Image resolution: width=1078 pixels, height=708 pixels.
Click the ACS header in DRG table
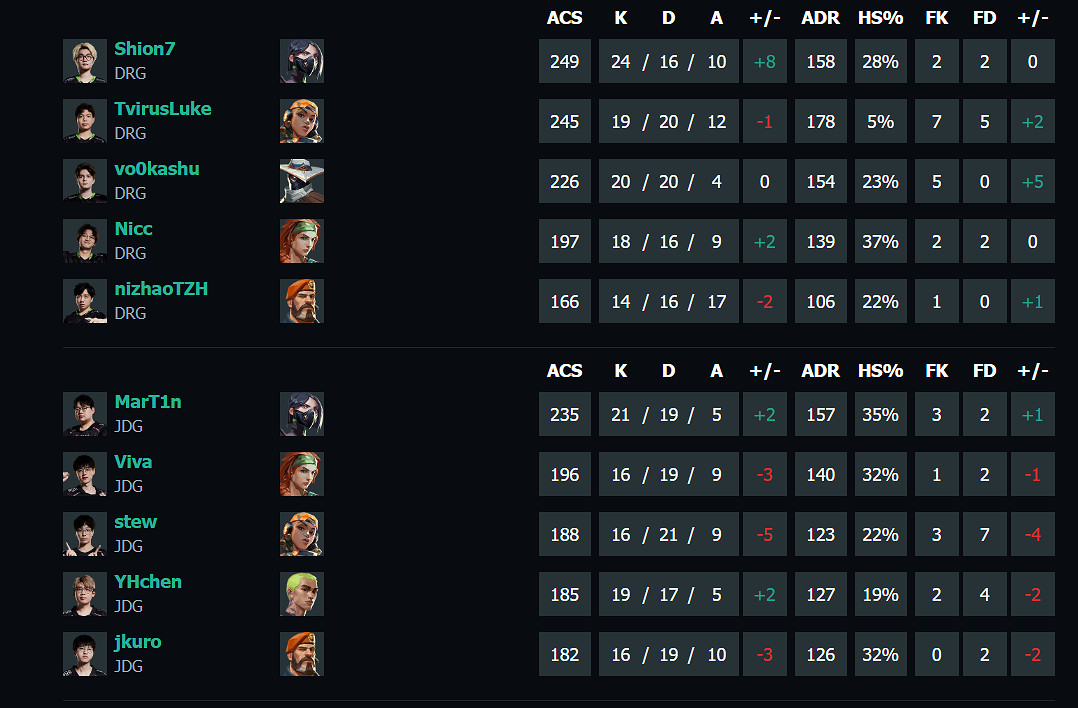[x=564, y=18]
